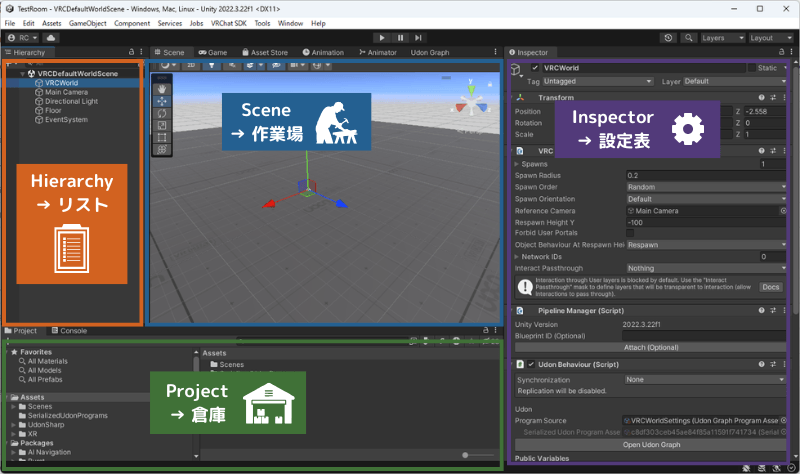The height and width of the screenshot is (474, 800).
Task: Open the RC account dropdown
Action: [x=23, y=38]
